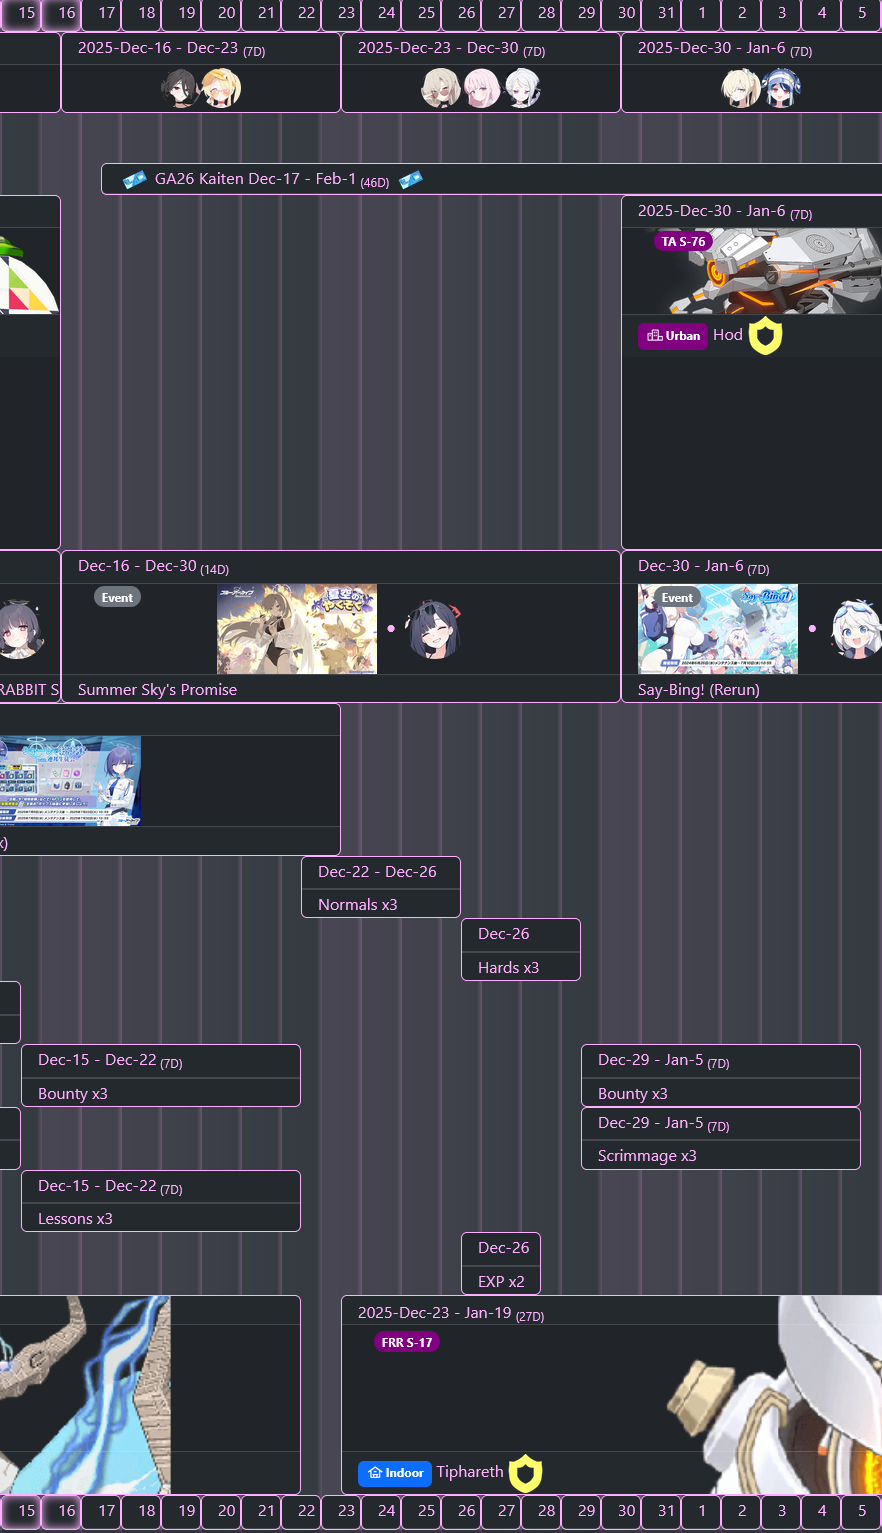This screenshot has height=1533, width=882.
Task: Select day 26 in the top date row
Action: coord(461,14)
